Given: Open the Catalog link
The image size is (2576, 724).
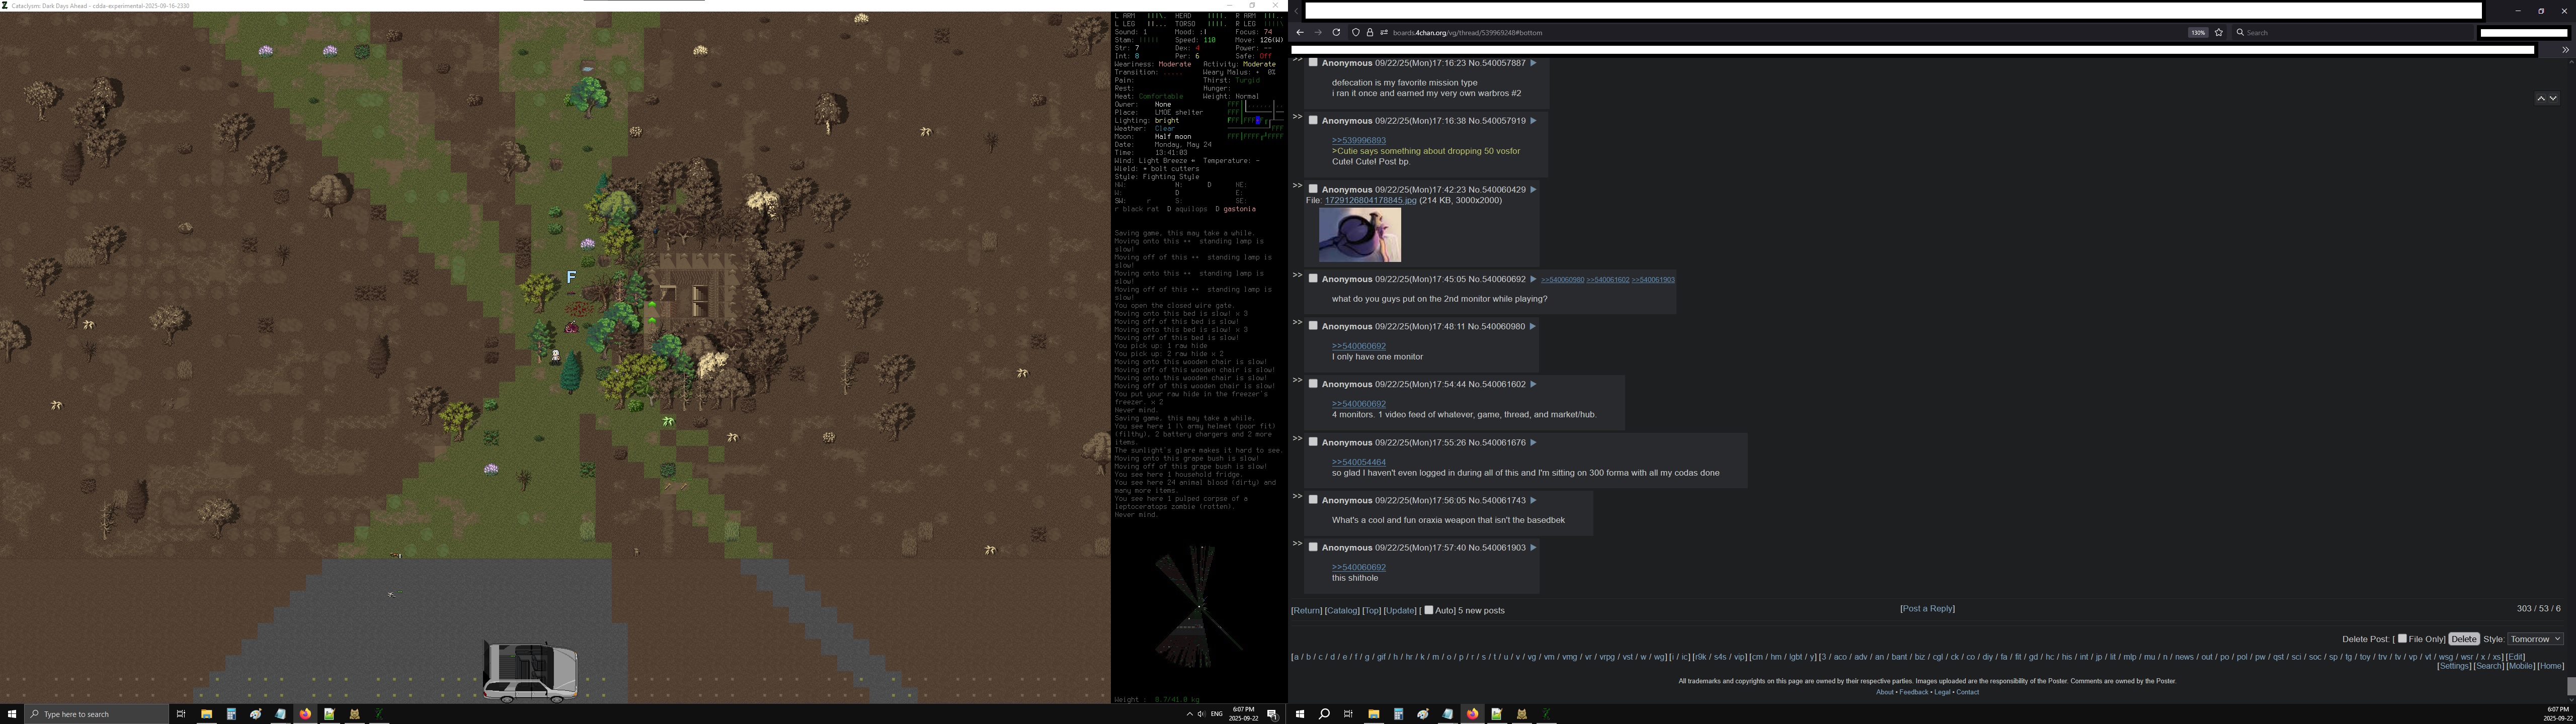Looking at the screenshot, I should (x=1342, y=610).
